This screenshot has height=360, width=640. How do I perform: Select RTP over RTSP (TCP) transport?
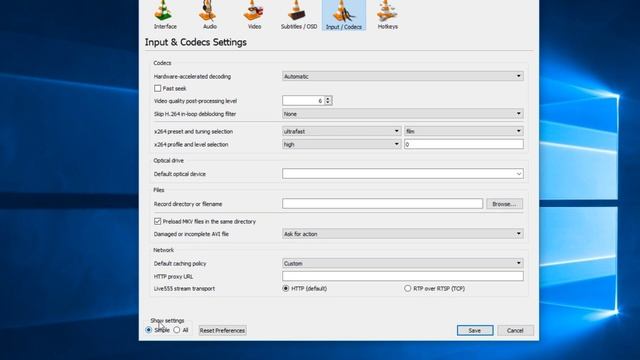407,288
